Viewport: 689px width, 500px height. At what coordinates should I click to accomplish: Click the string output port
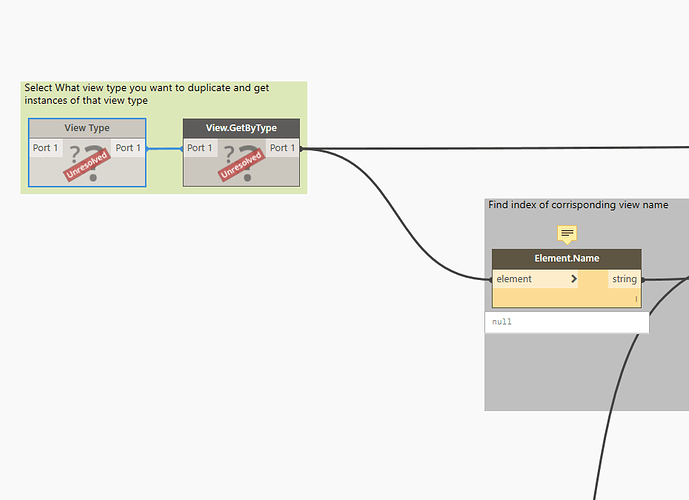point(624,279)
